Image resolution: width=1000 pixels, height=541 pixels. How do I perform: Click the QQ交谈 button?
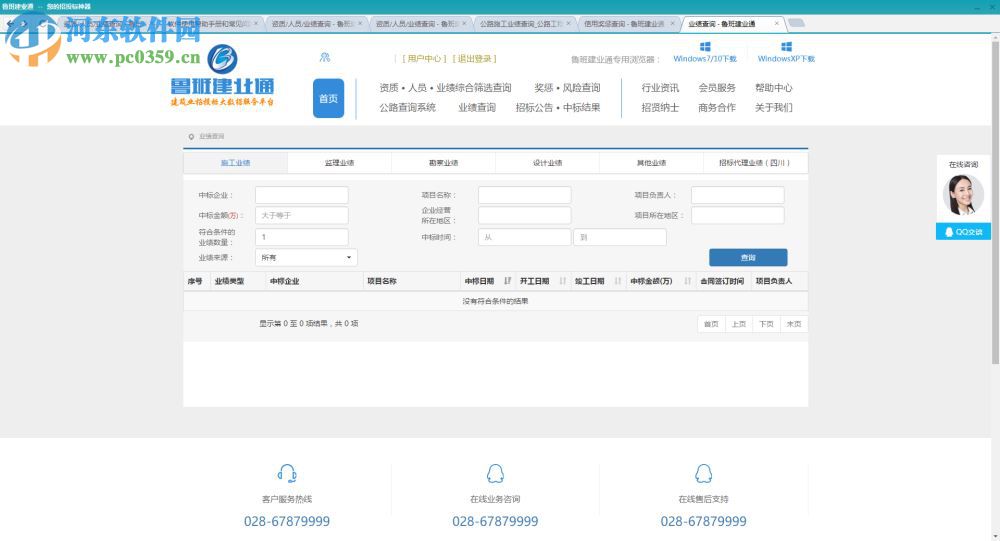(963, 232)
